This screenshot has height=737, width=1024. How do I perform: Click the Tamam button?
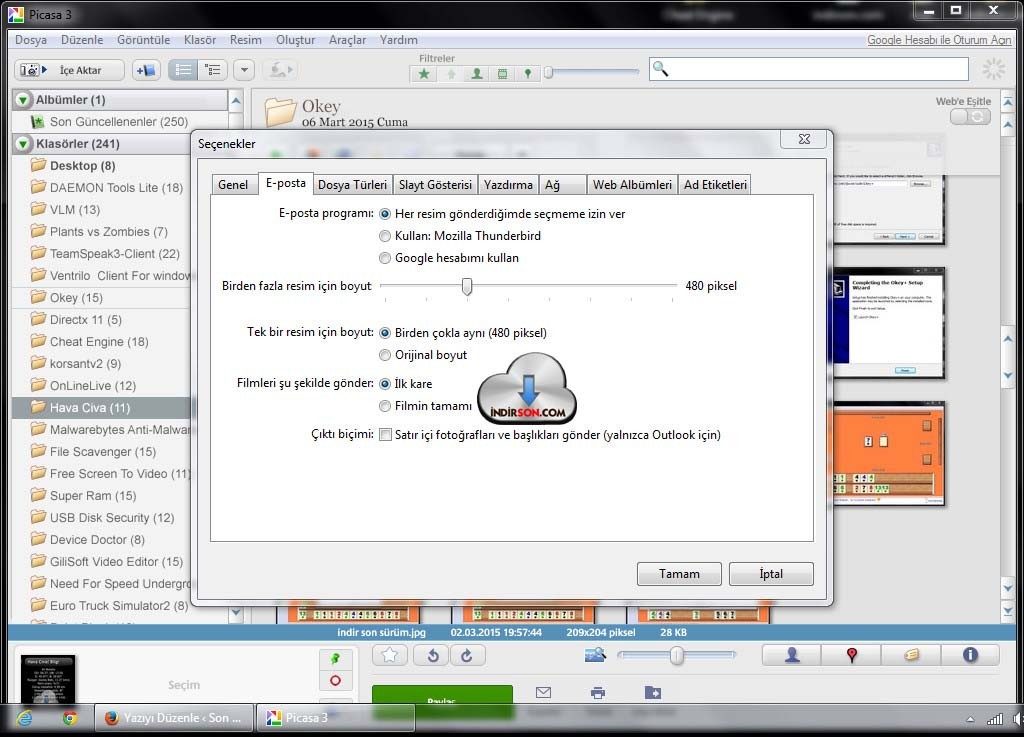(679, 574)
